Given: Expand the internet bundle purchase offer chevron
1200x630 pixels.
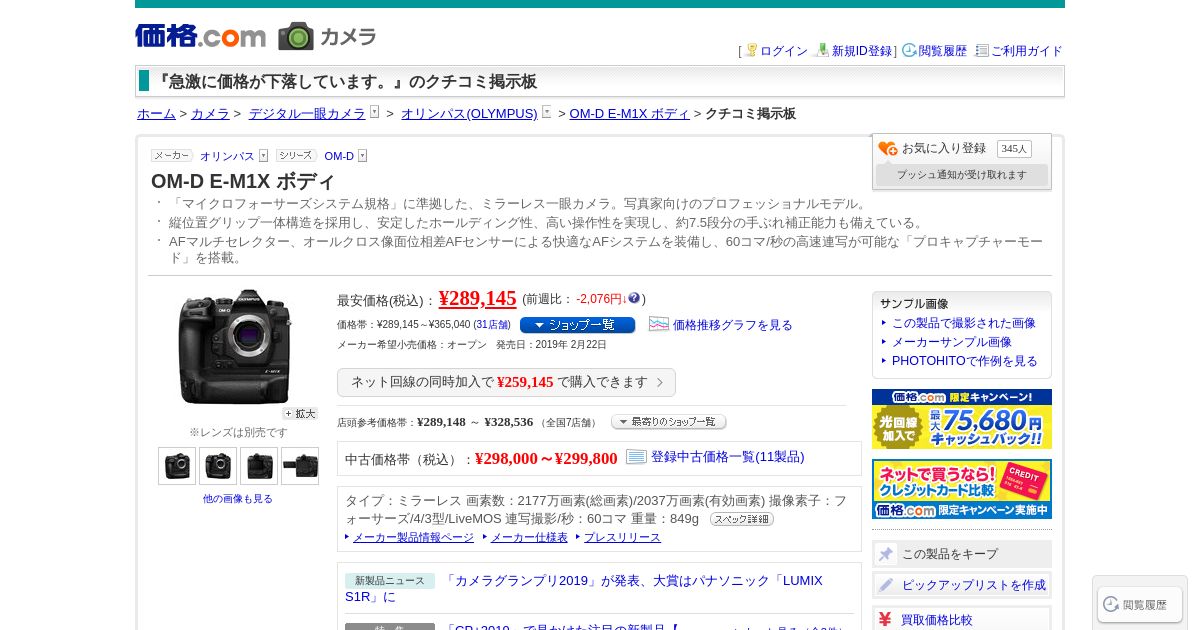Looking at the screenshot, I should [x=660, y=382].
